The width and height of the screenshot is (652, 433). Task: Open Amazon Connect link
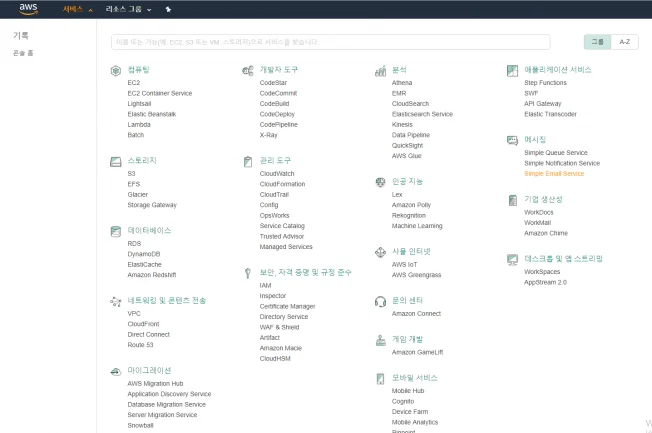tap(416, 314)
